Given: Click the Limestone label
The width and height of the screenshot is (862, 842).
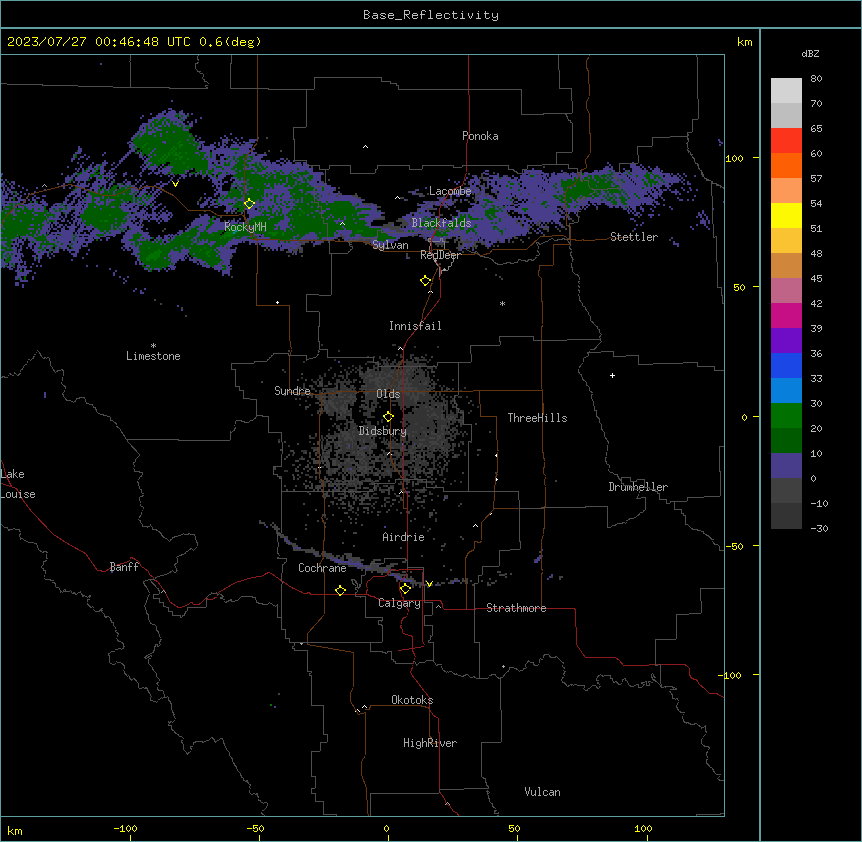Looking at the screenshot, I should coord(153,356).
